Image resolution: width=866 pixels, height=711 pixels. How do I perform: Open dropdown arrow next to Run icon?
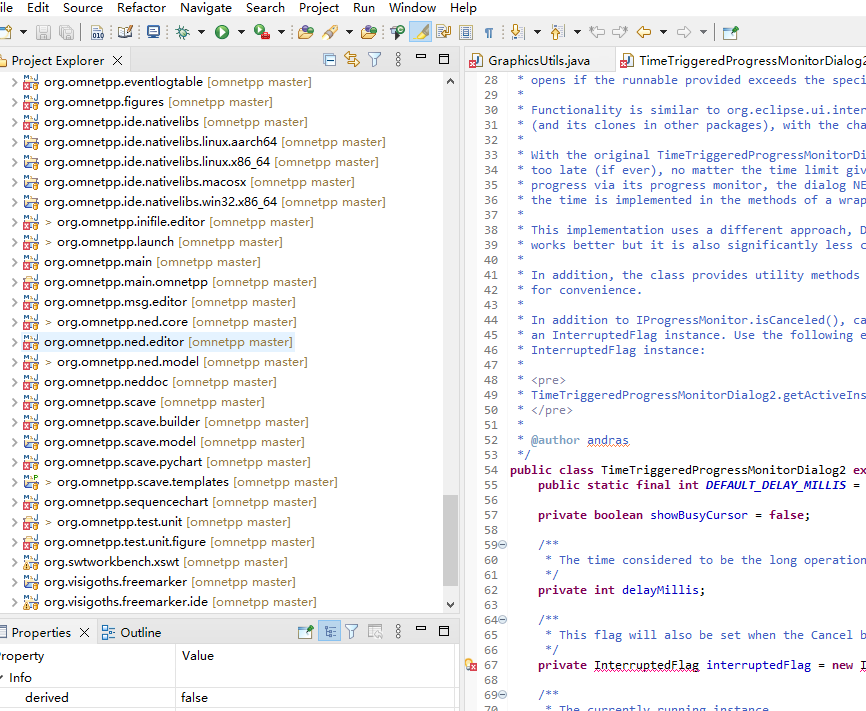(x=241, y=32)
